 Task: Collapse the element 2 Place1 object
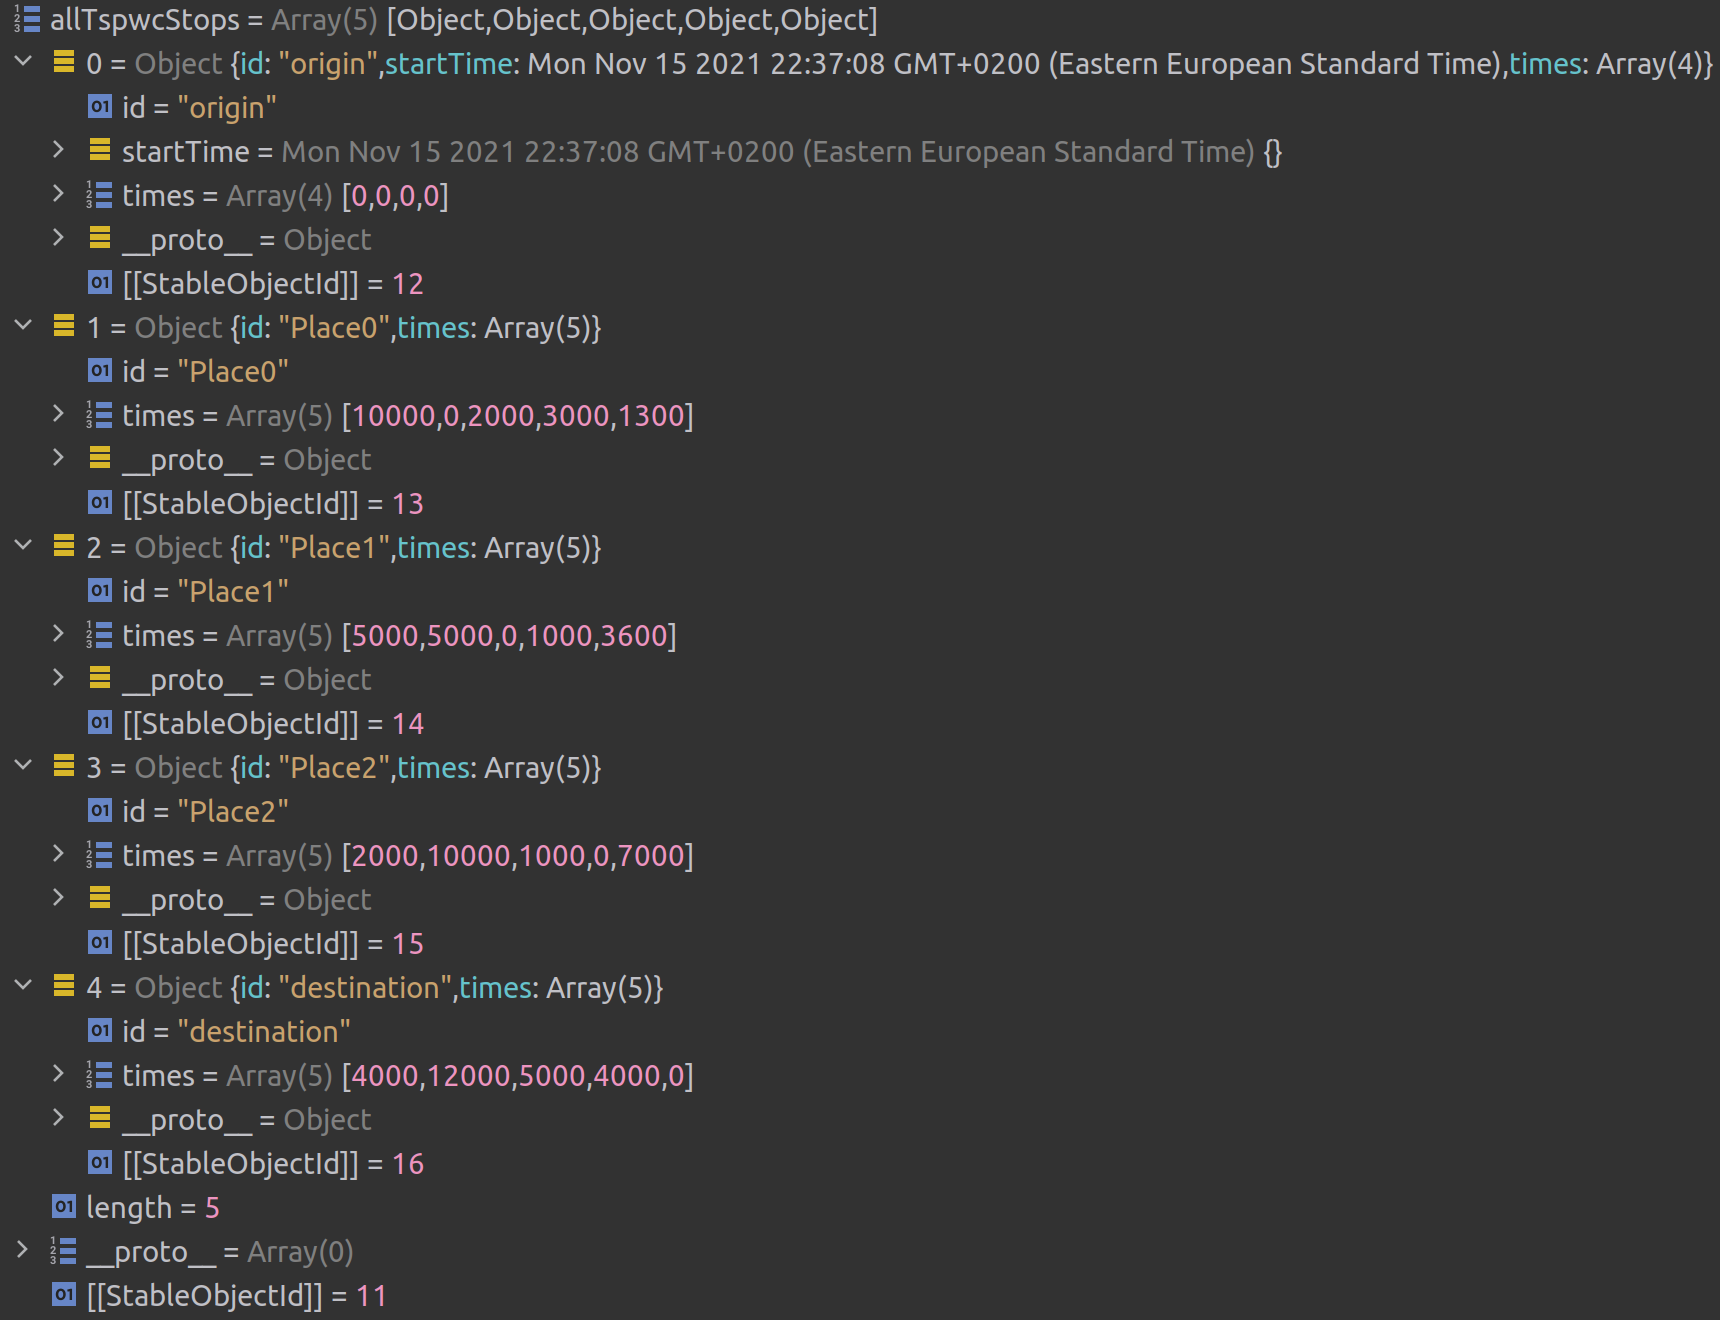23,546
